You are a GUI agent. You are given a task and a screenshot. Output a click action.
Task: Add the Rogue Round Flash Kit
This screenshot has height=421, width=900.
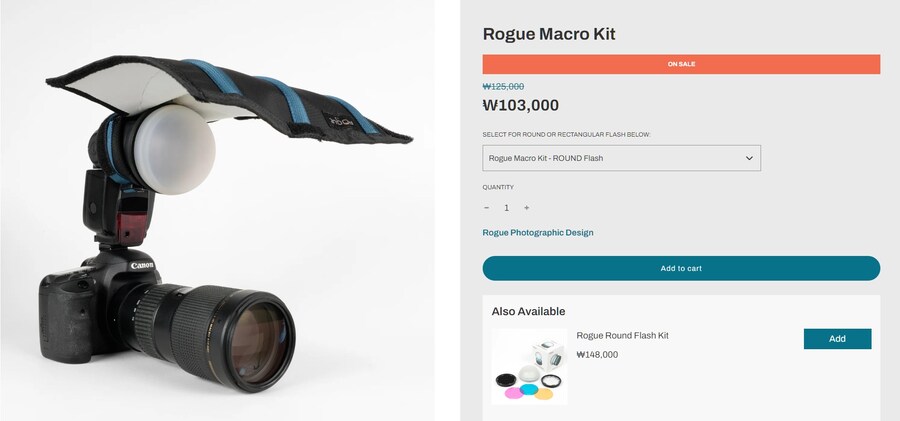(x=837, y=339)
